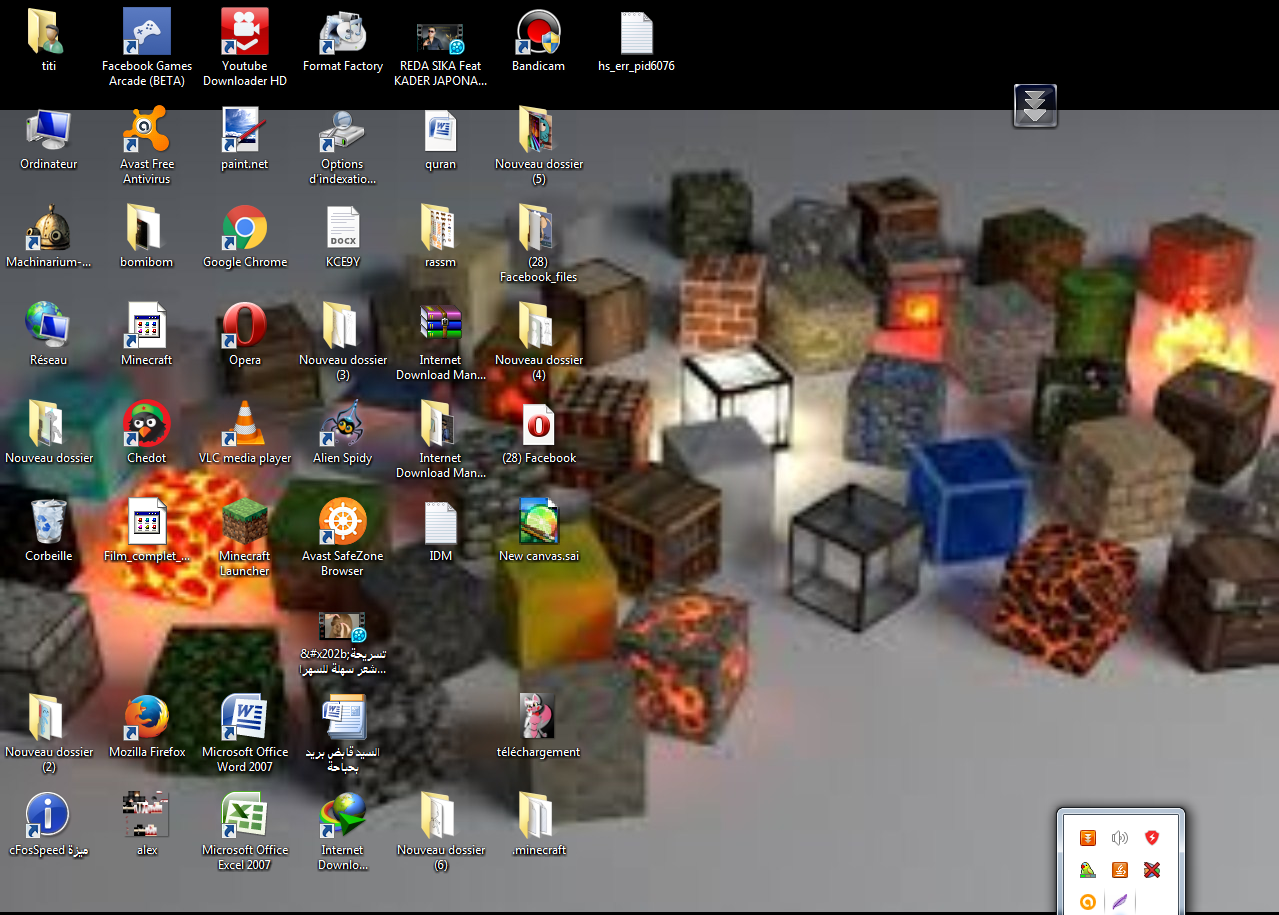Click the purple feather tray icon
The height and width of the screenshot is (915, 1279).
1120,902
